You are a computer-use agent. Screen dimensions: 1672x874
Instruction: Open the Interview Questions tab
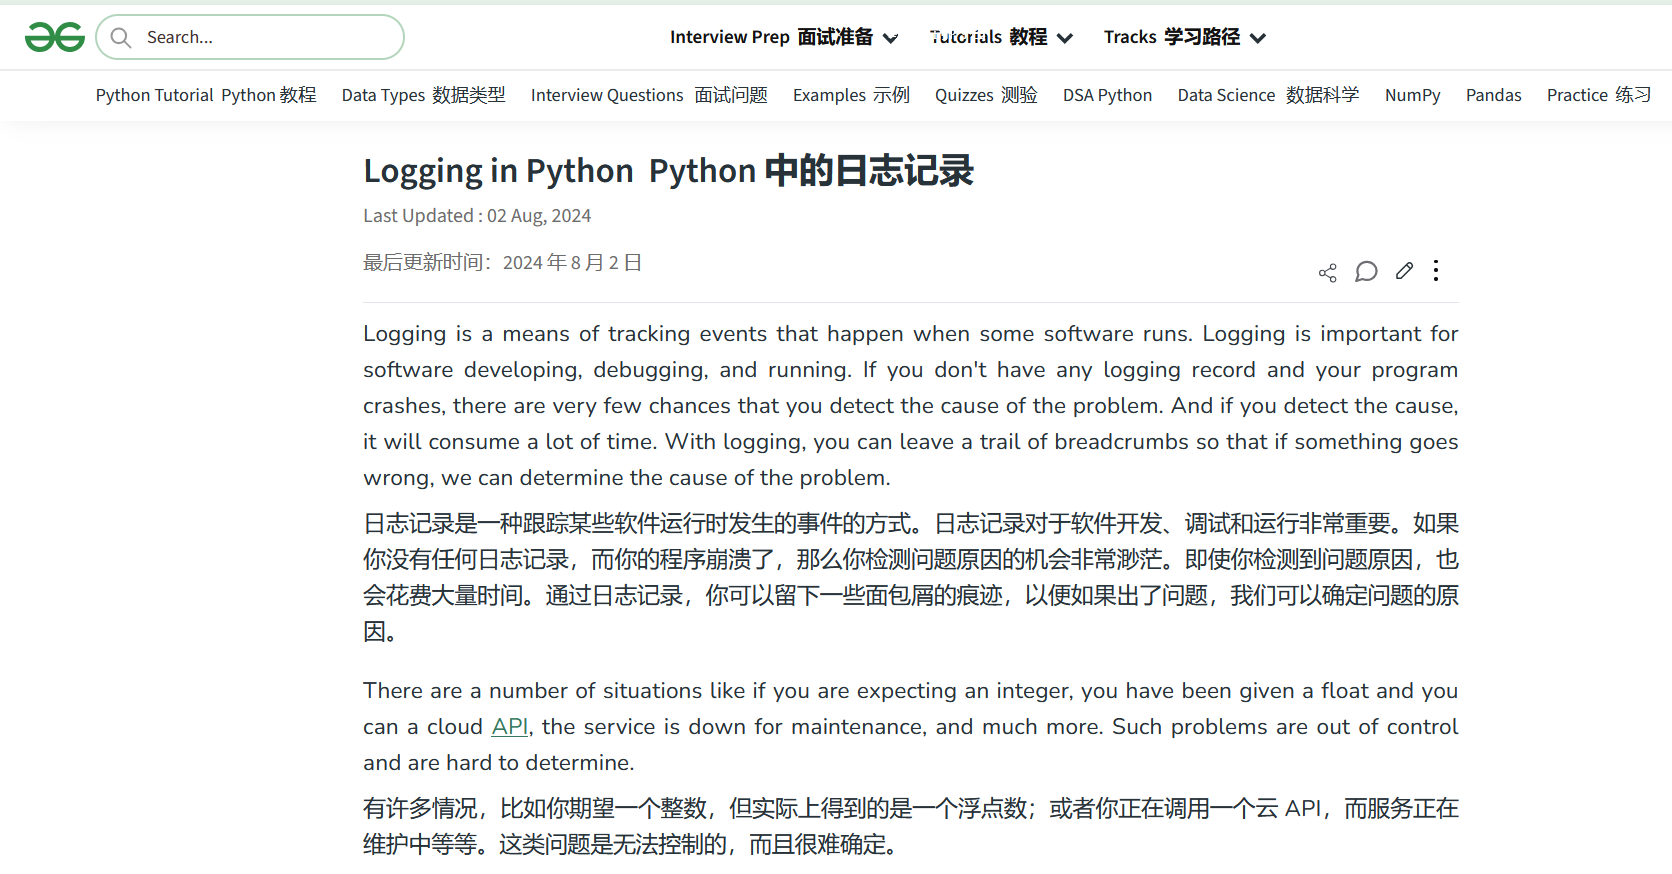[x=649, y=95]
